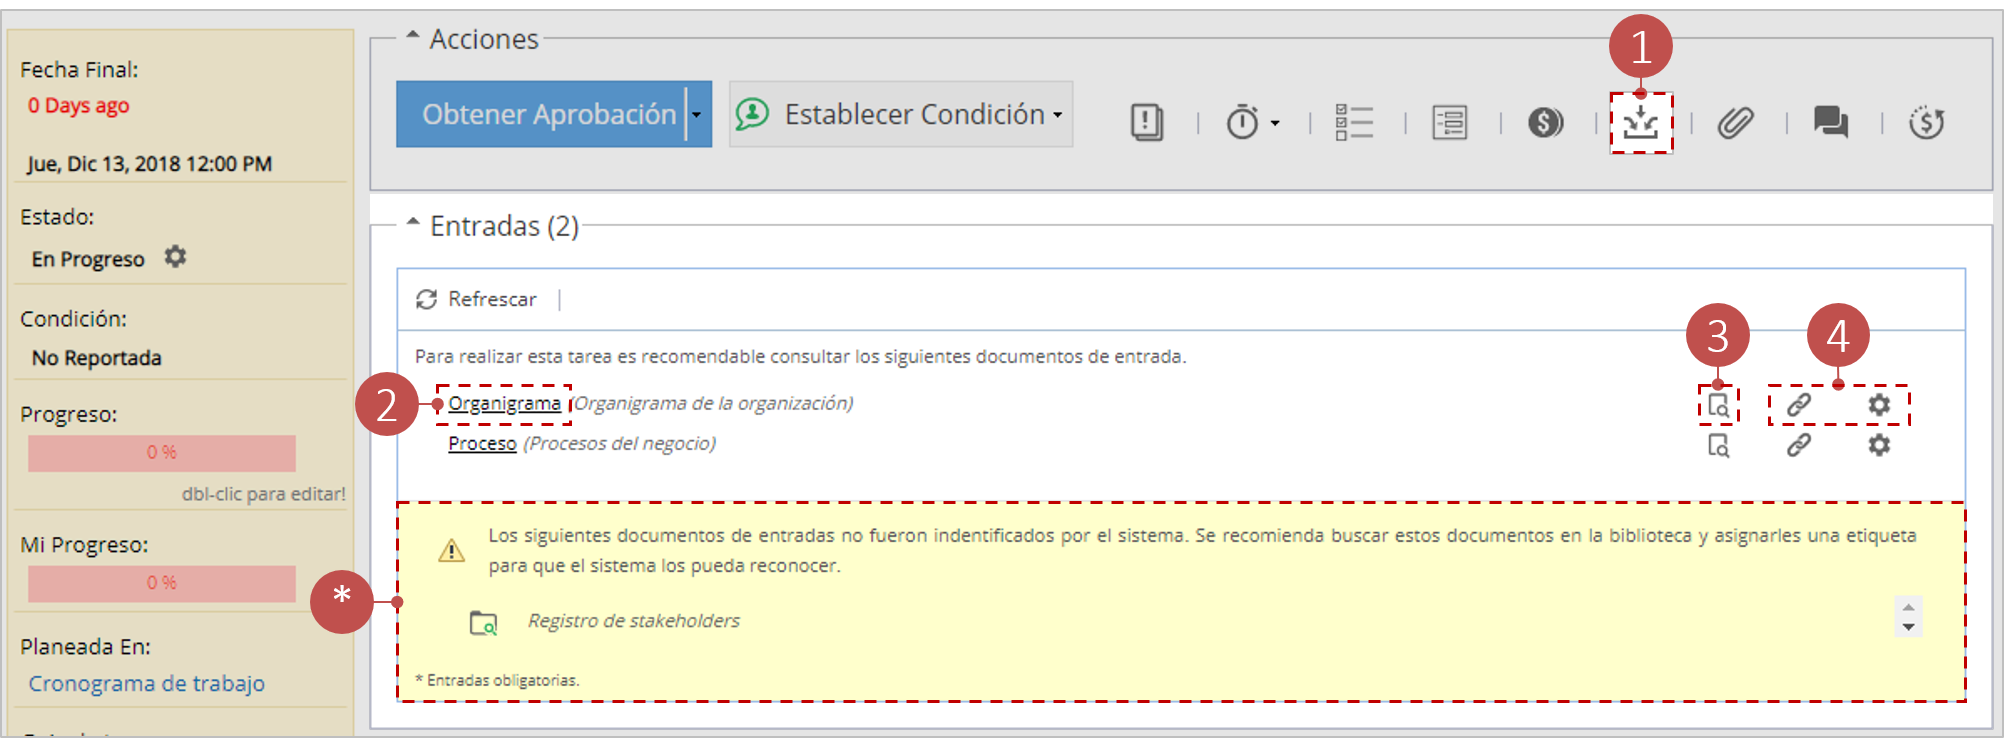Click the stopwatch timer icon
Viewport: 2004px width, 738px height.
pyautogui.click(x=1242, y=122)
